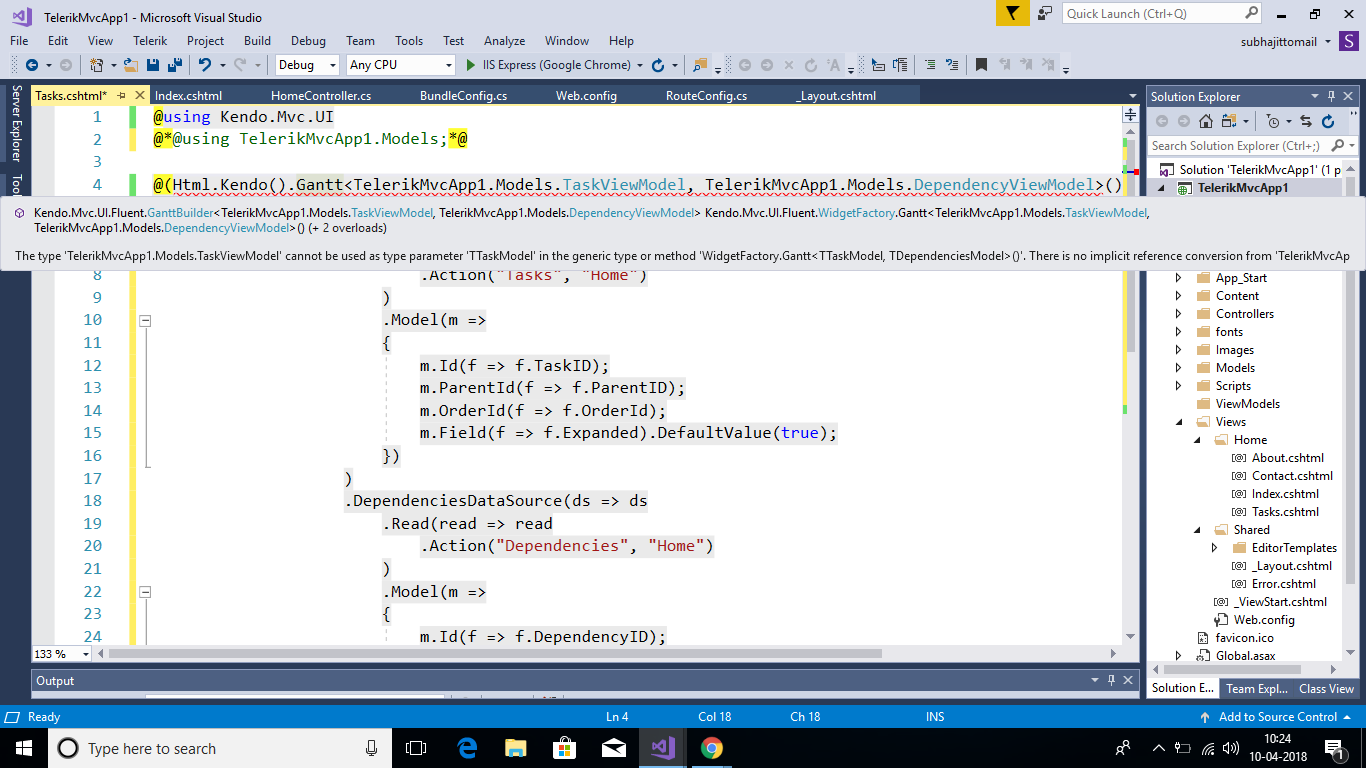Open Google Chrome from the taskbar
The image size is (1366, 768).
(x=711, y=748)
